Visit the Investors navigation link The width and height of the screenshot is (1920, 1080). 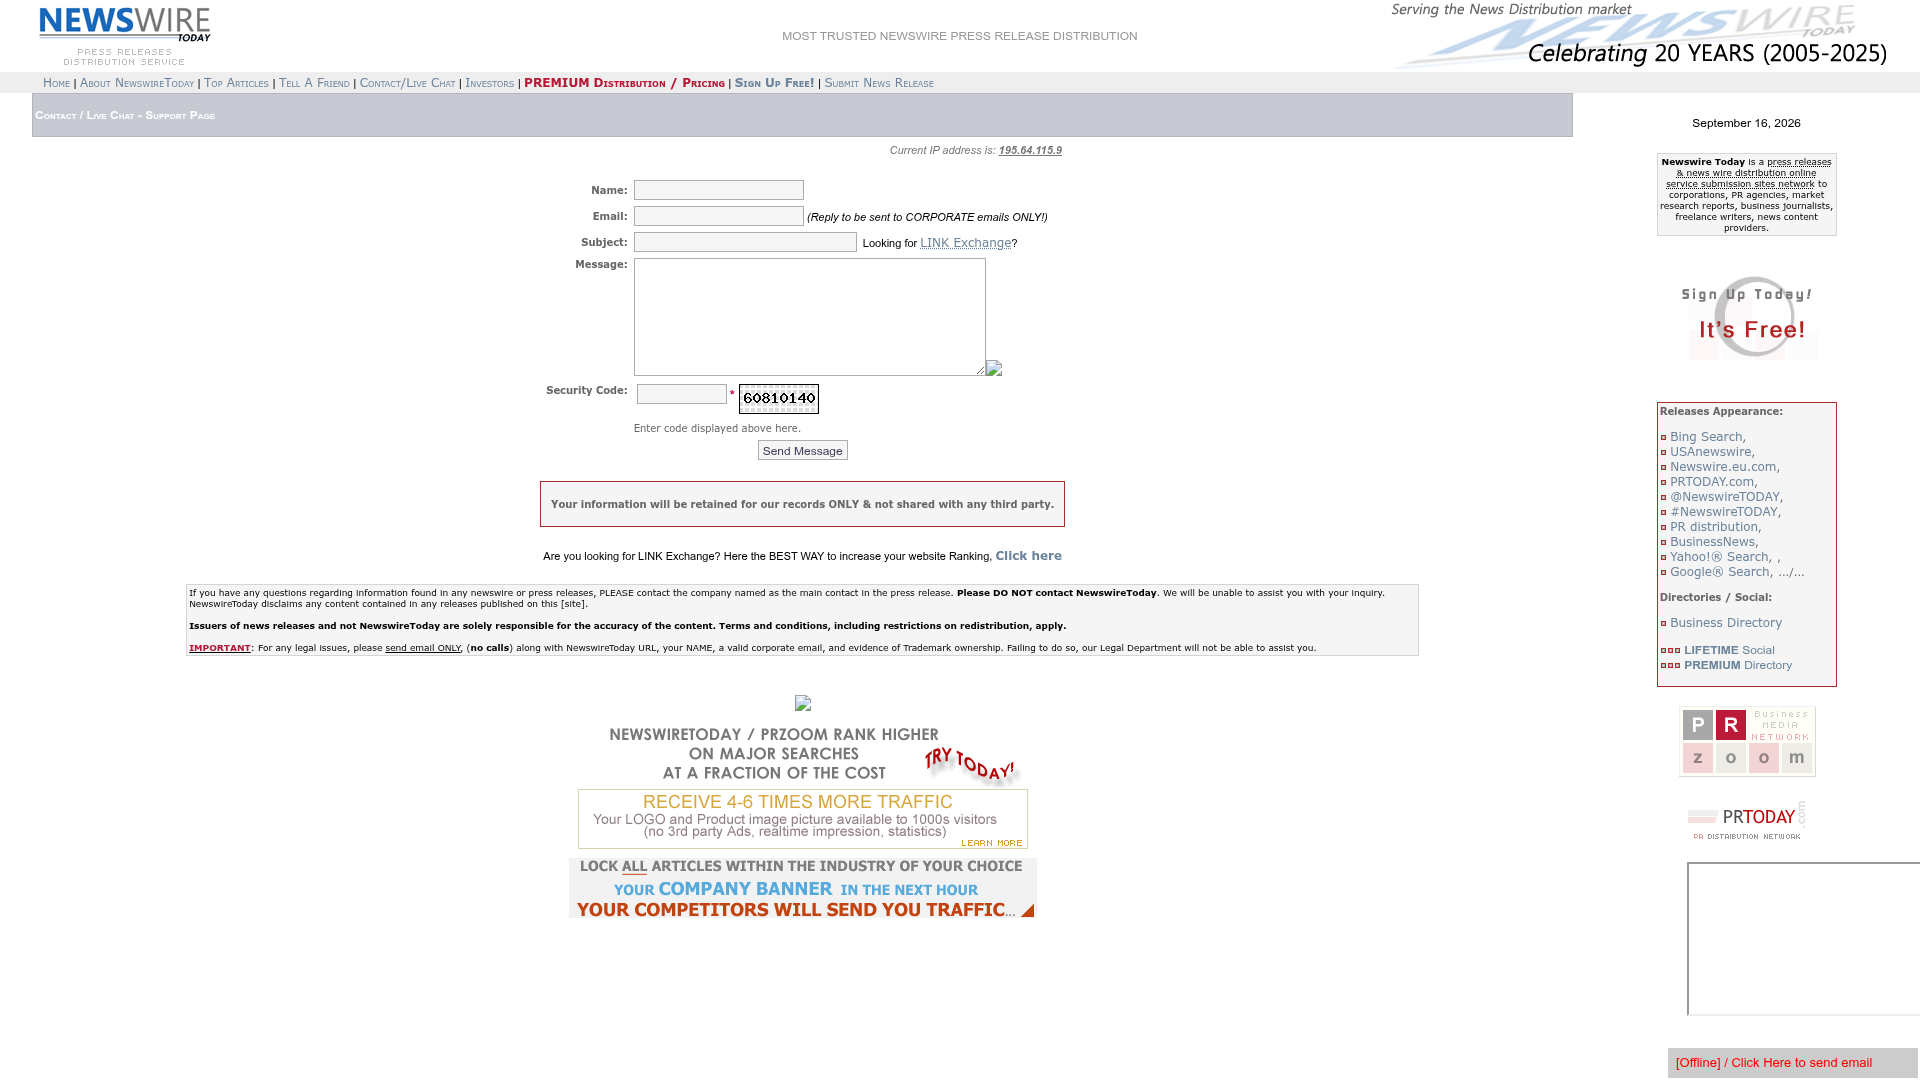[489, 83]
